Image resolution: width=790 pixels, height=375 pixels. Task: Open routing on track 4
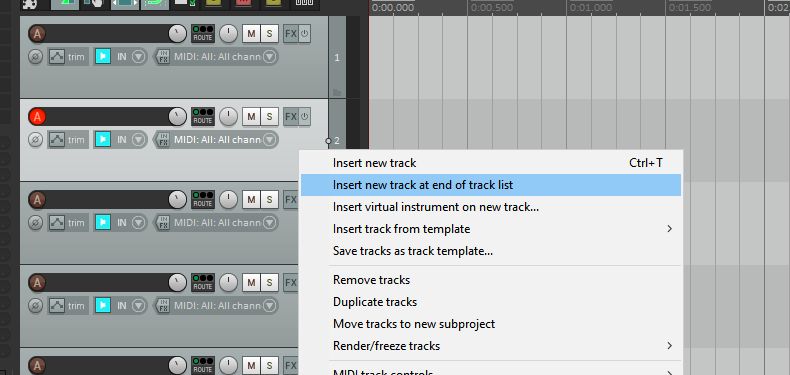click(203, 283)
